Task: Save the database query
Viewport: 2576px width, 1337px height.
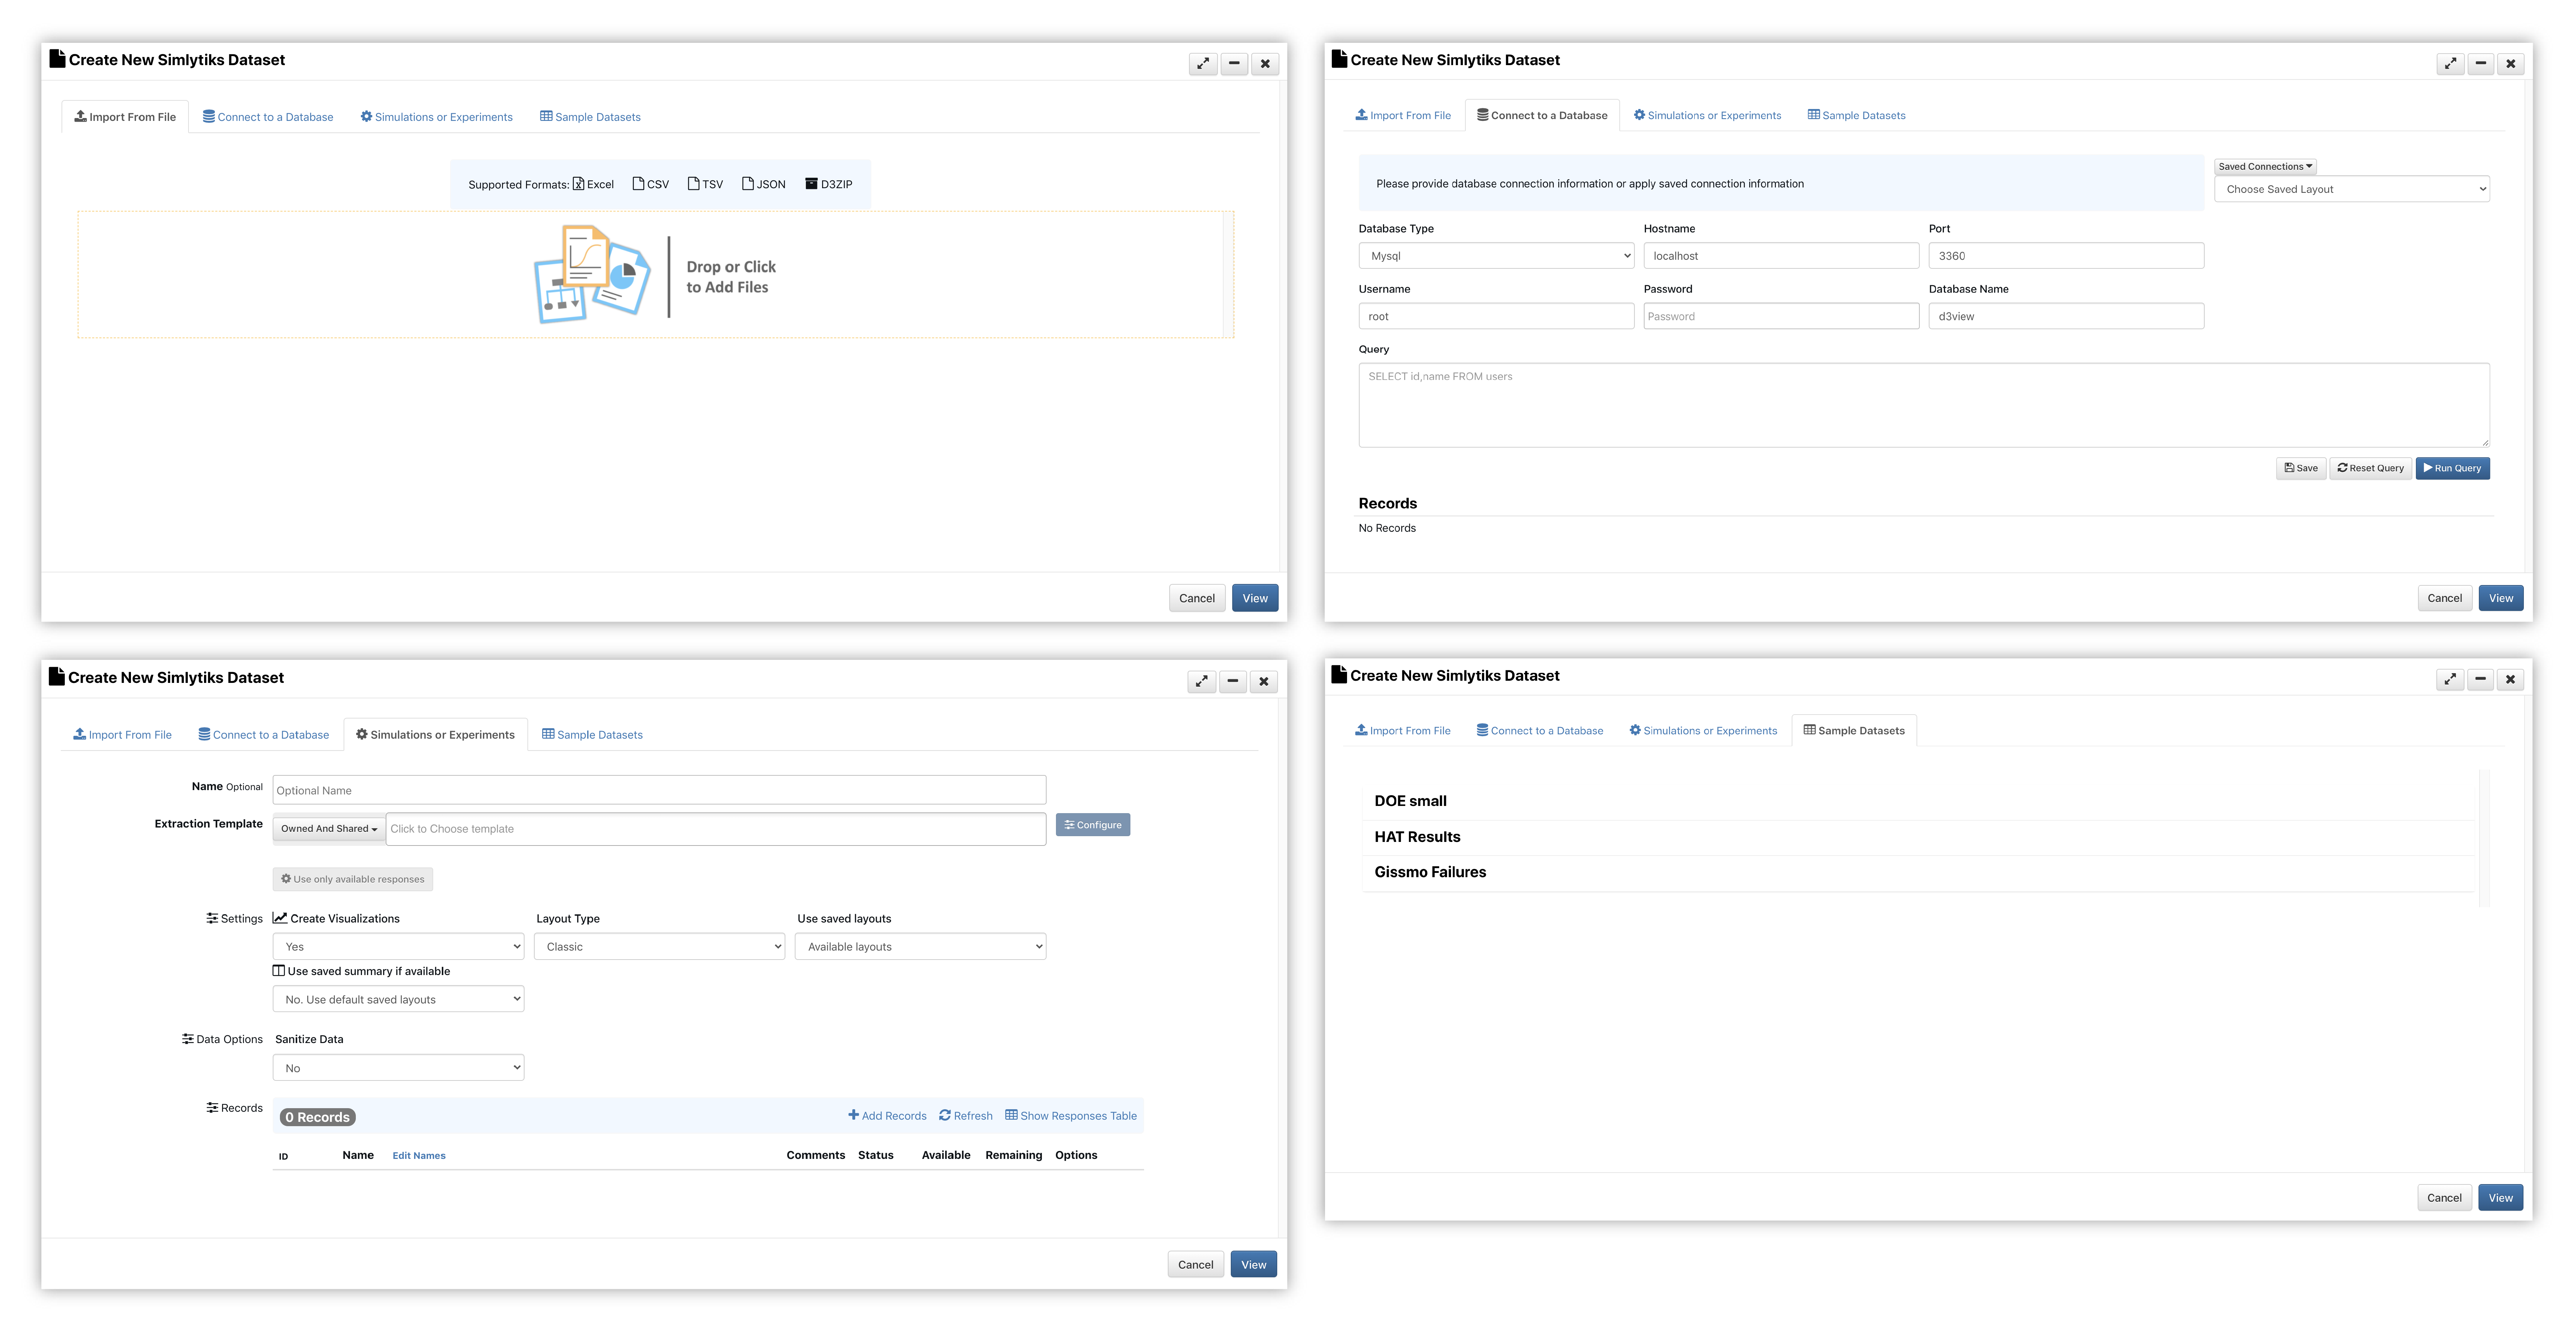Action: tap(2301, 468)
